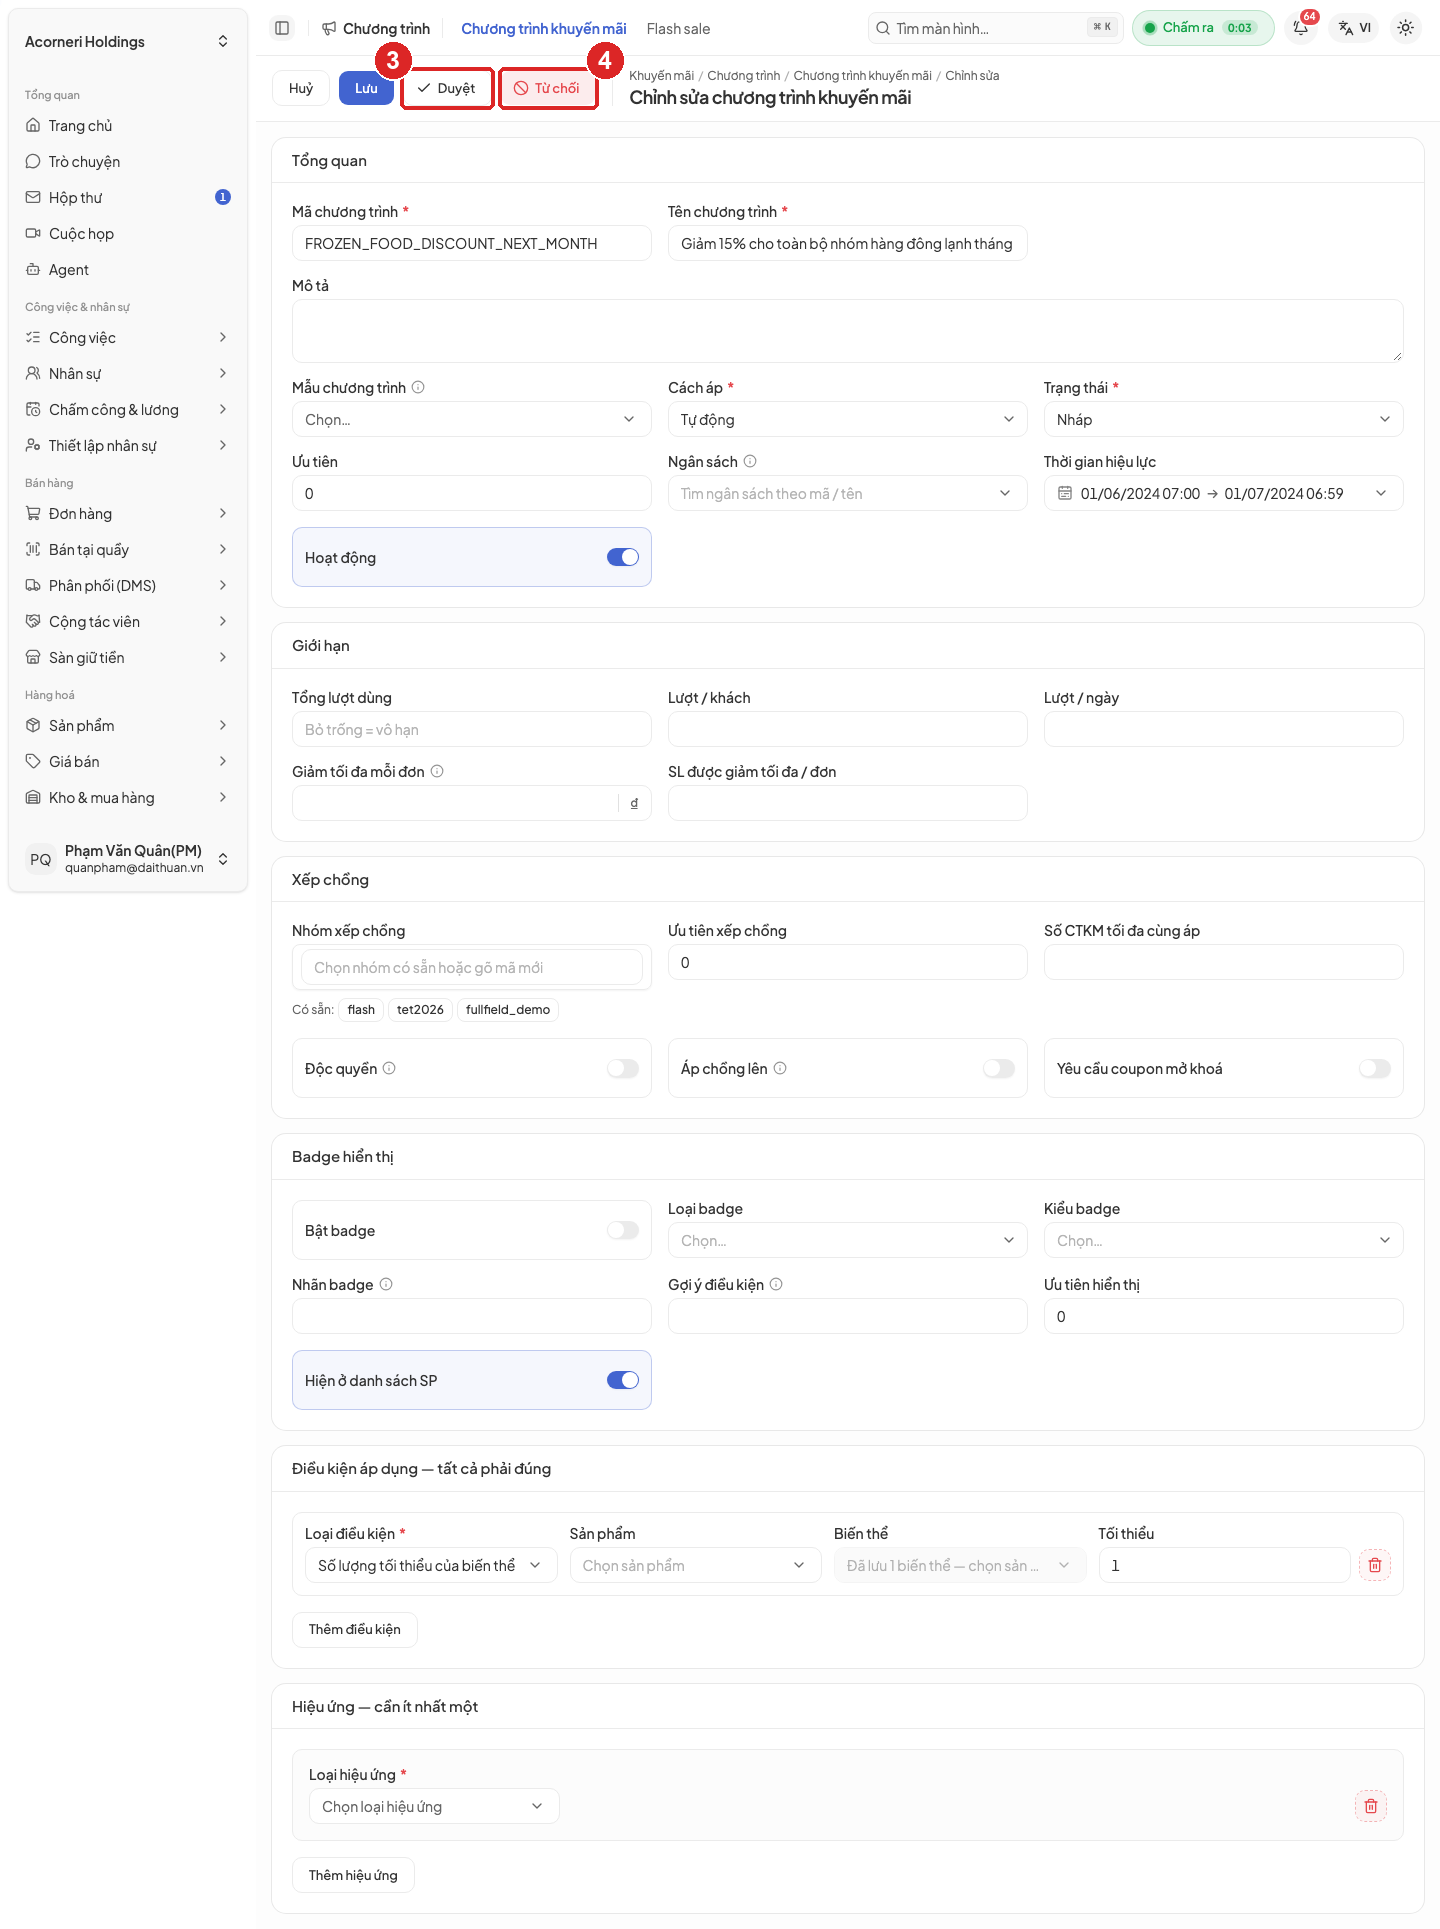This screenshot has width=1440, height=1929.
Task: Enable the Độc quyền switch
Action: [623, 1068]
